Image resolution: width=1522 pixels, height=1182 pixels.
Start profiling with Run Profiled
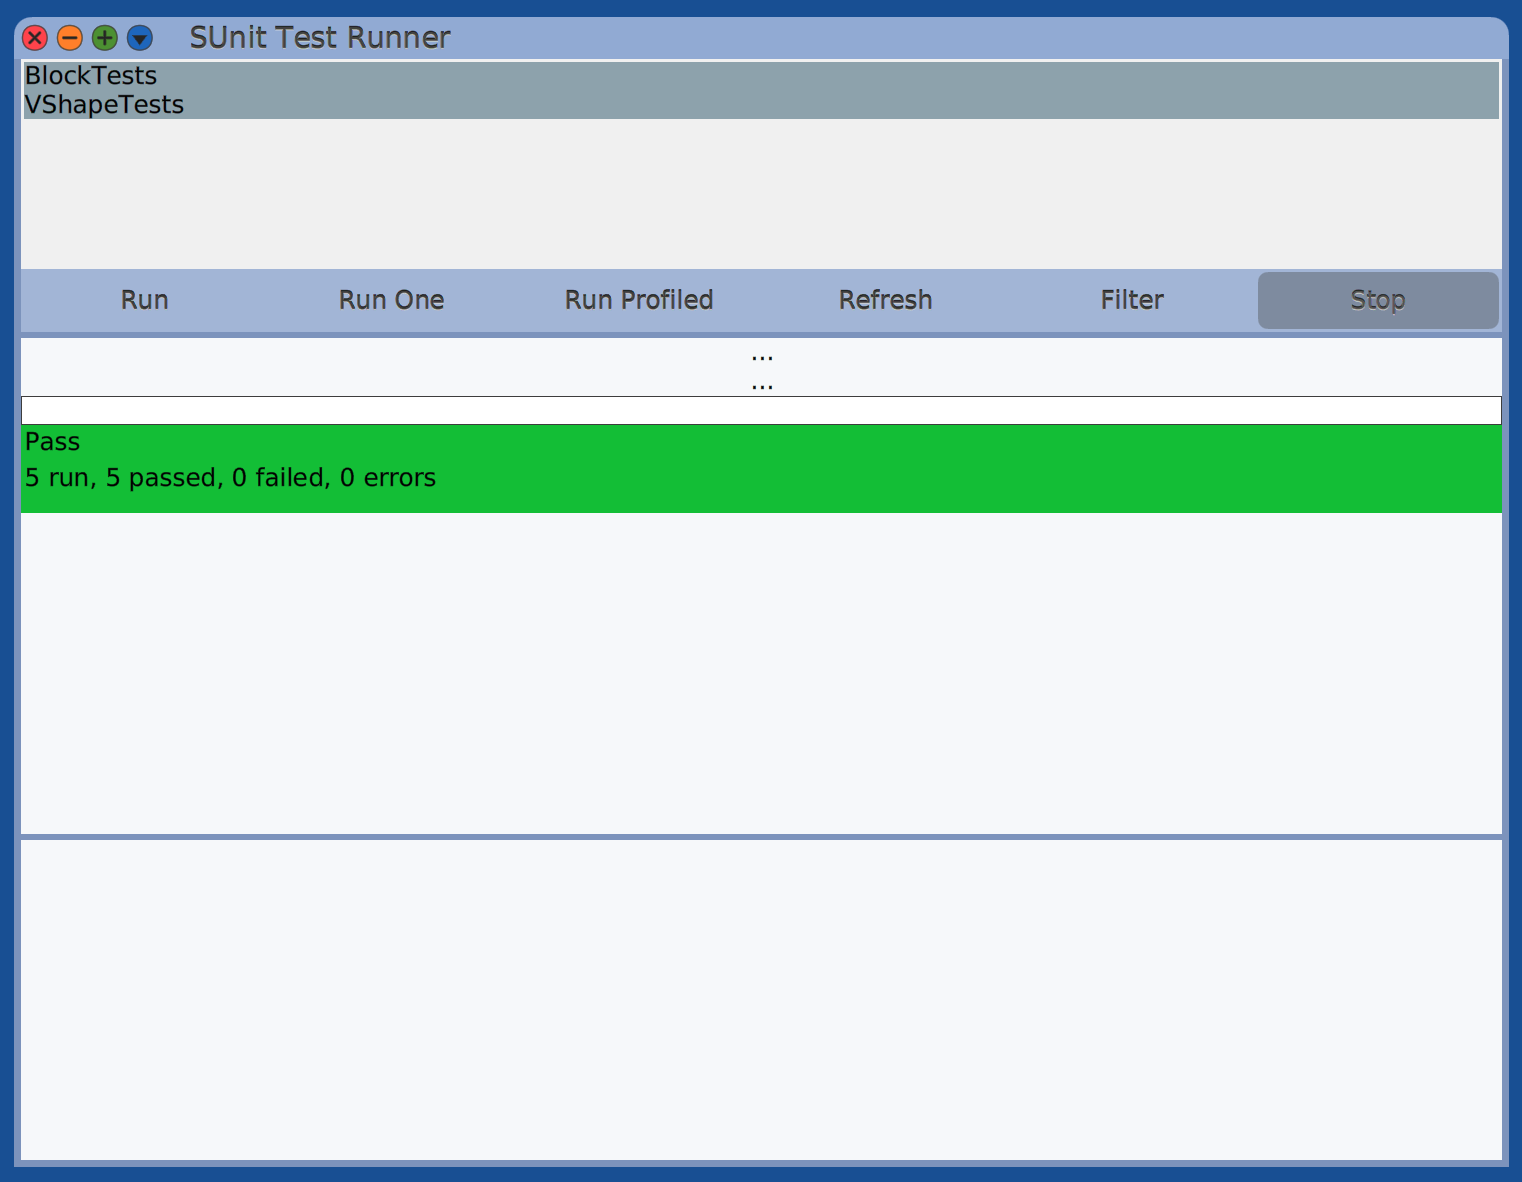(638, 300)
